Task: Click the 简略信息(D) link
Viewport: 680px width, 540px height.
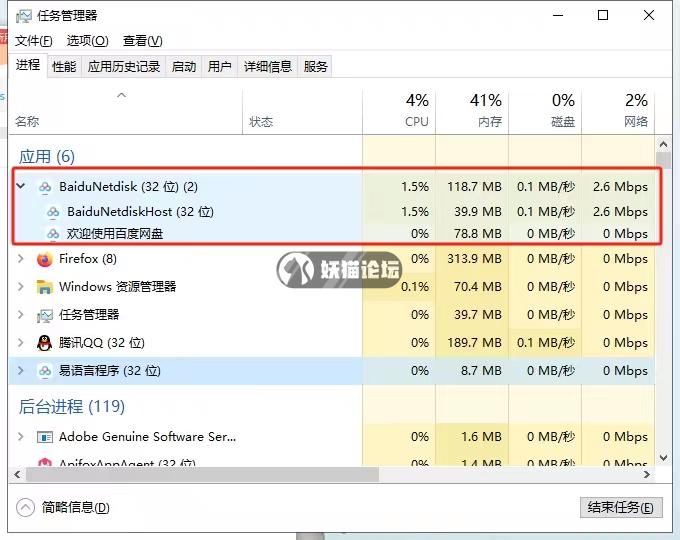Action: (x=75, y=507)
